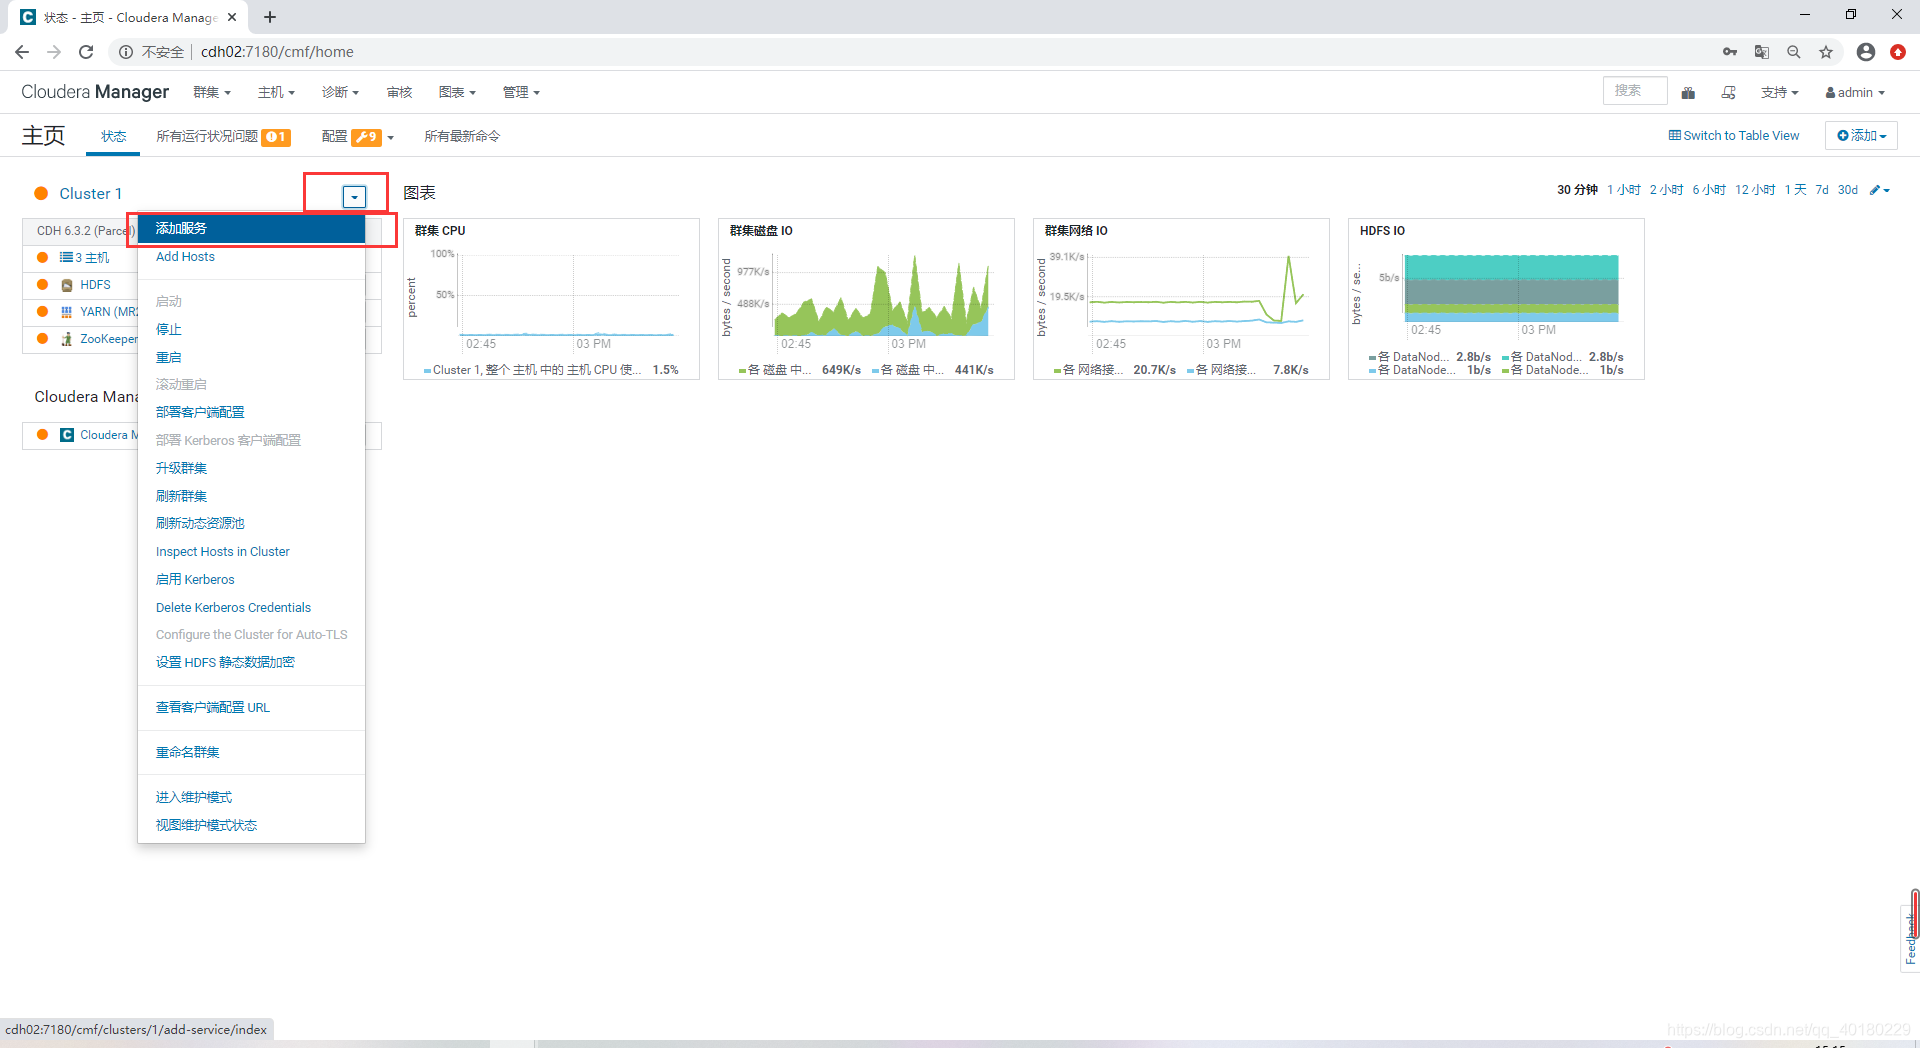This screenshot has height=1048, width=1920.
Task: Click the Cloudera Management Service icon
Action: (67, 435)
